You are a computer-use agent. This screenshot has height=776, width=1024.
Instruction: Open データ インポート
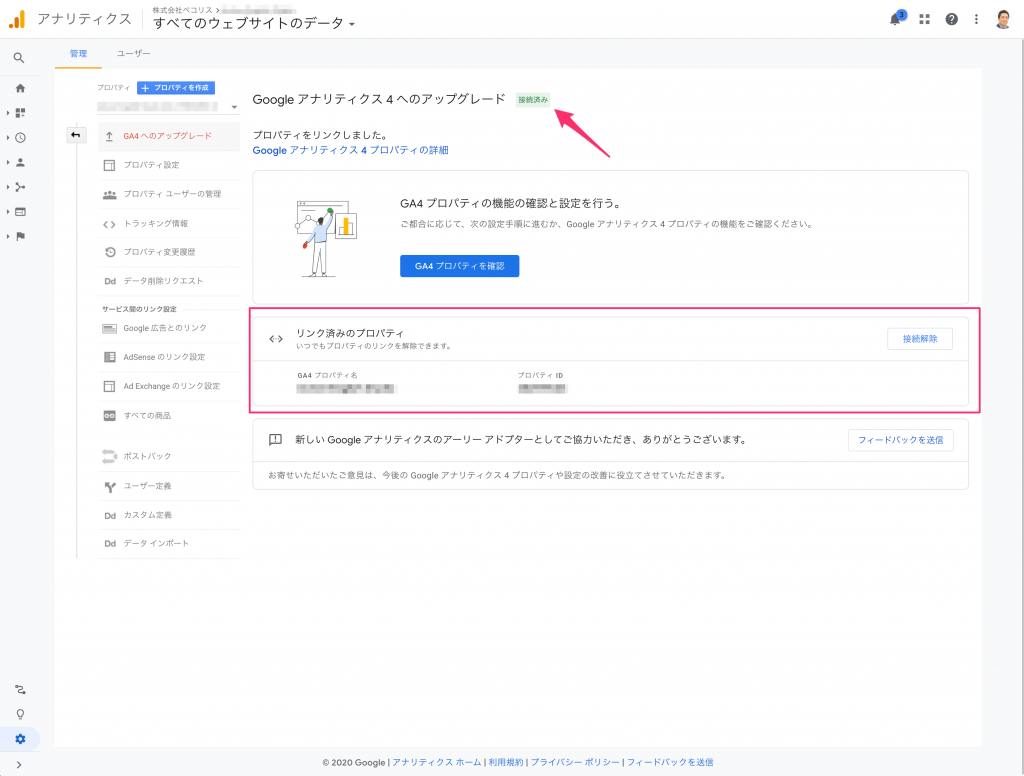click(168, 543)
